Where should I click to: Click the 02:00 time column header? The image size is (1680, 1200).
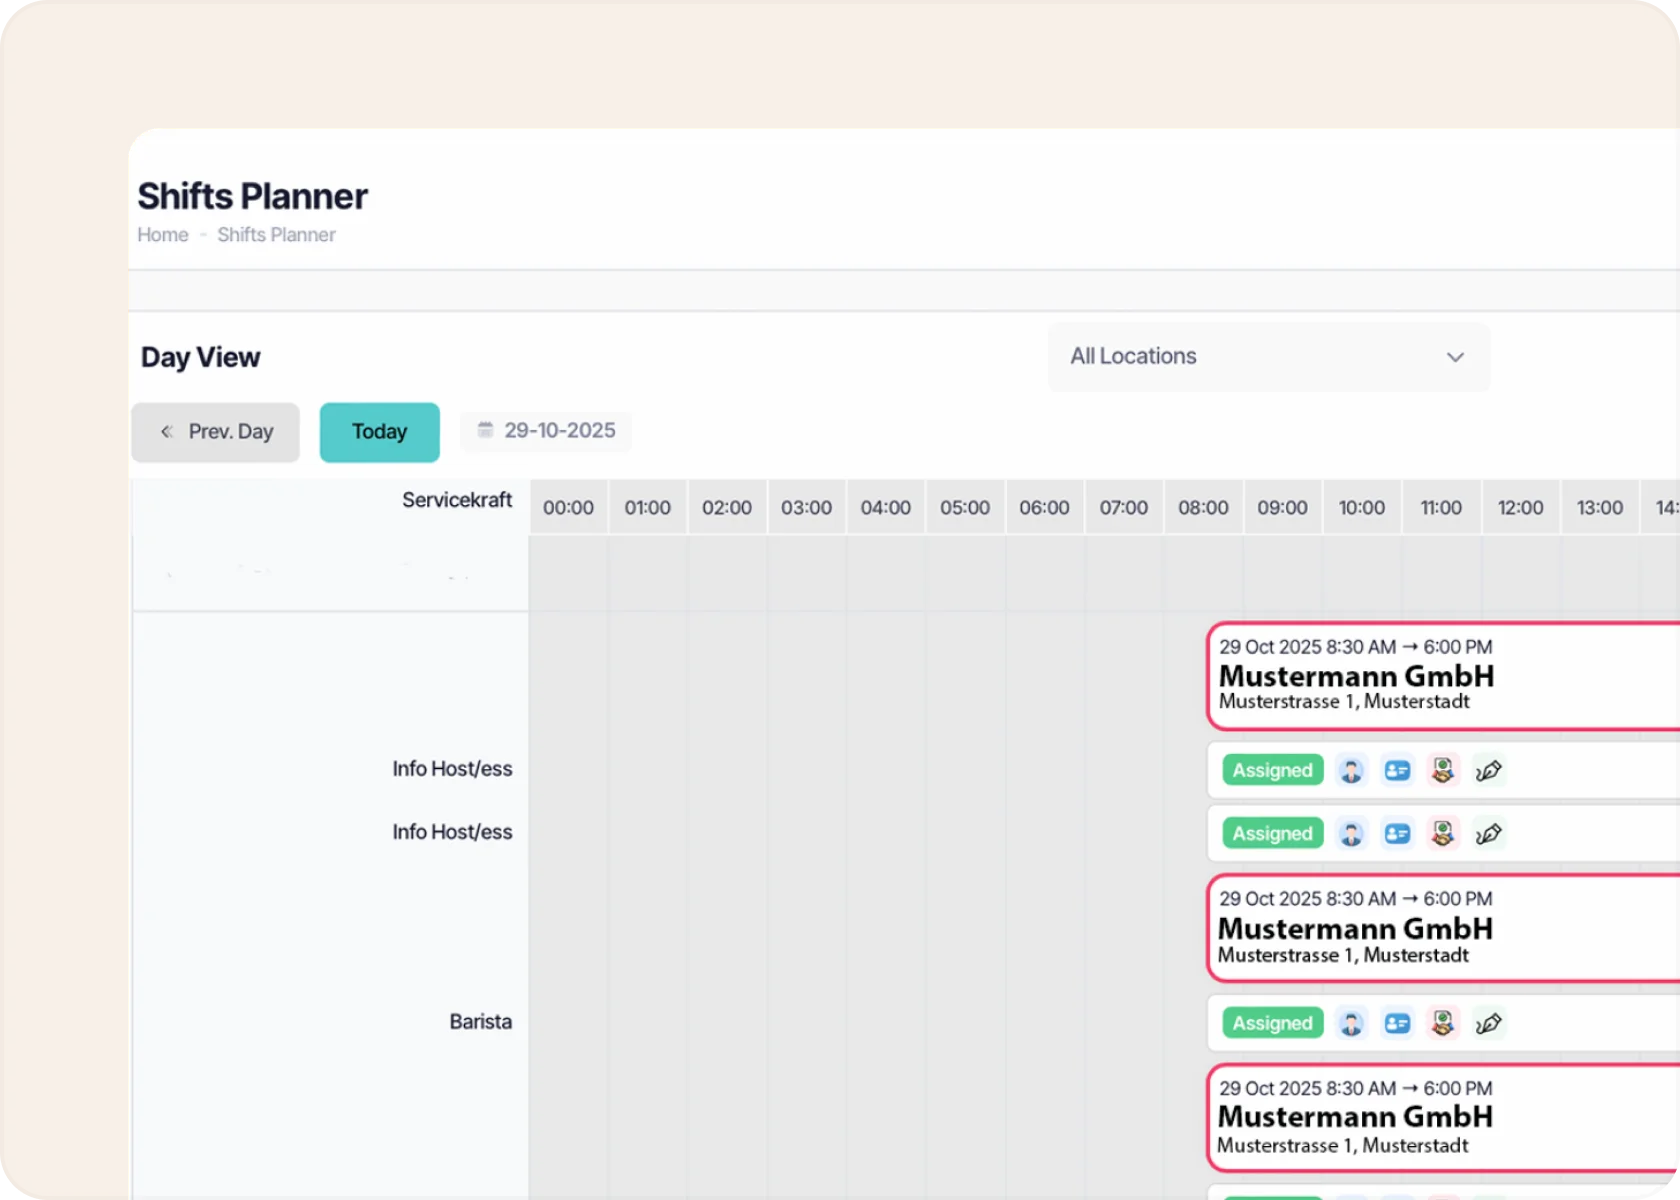coord(727,508)
